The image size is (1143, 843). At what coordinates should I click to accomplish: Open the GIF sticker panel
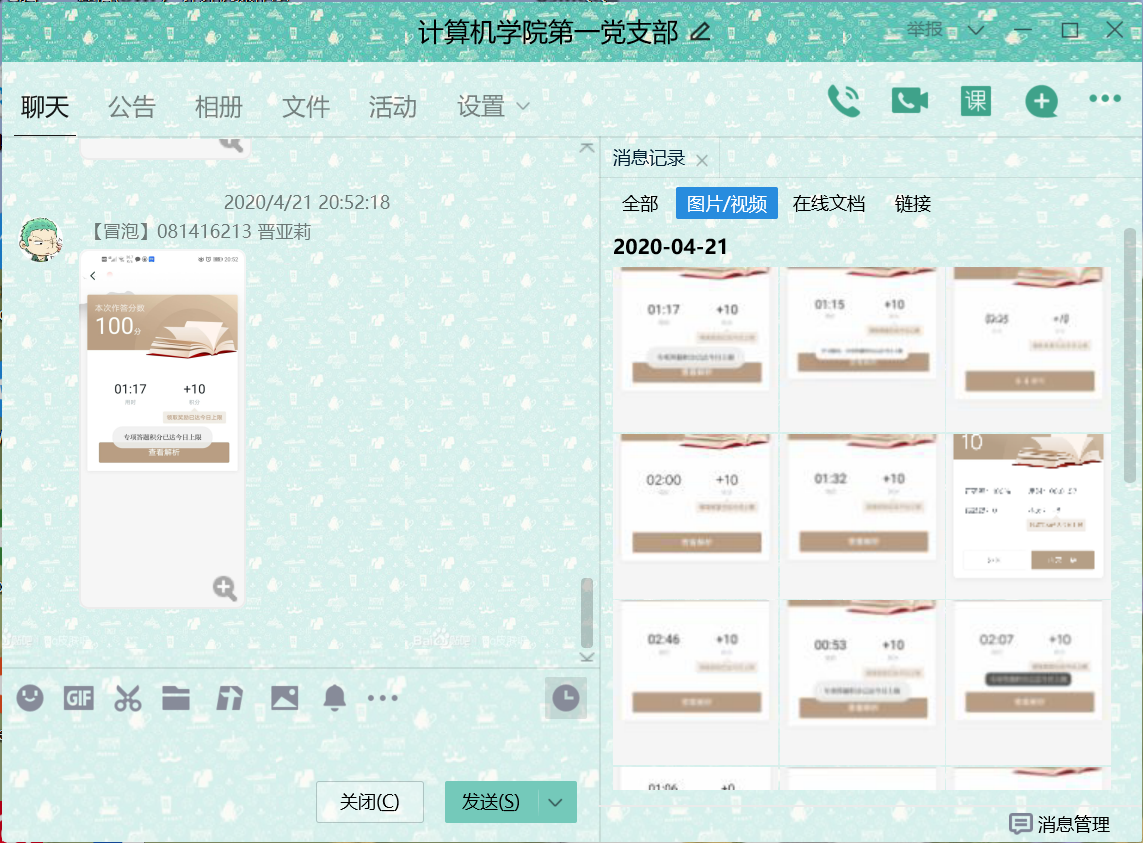click(x=78, y=698)
